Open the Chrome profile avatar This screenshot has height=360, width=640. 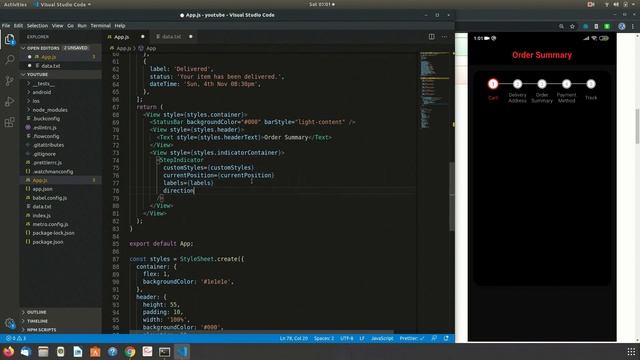pos(622,26)
